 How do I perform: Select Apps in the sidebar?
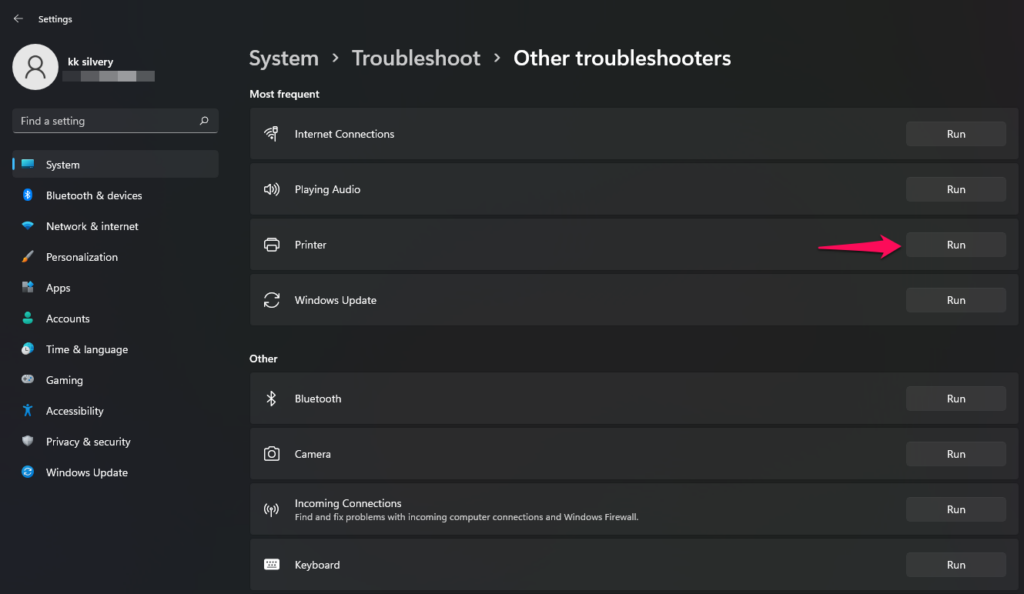(115, 287)
